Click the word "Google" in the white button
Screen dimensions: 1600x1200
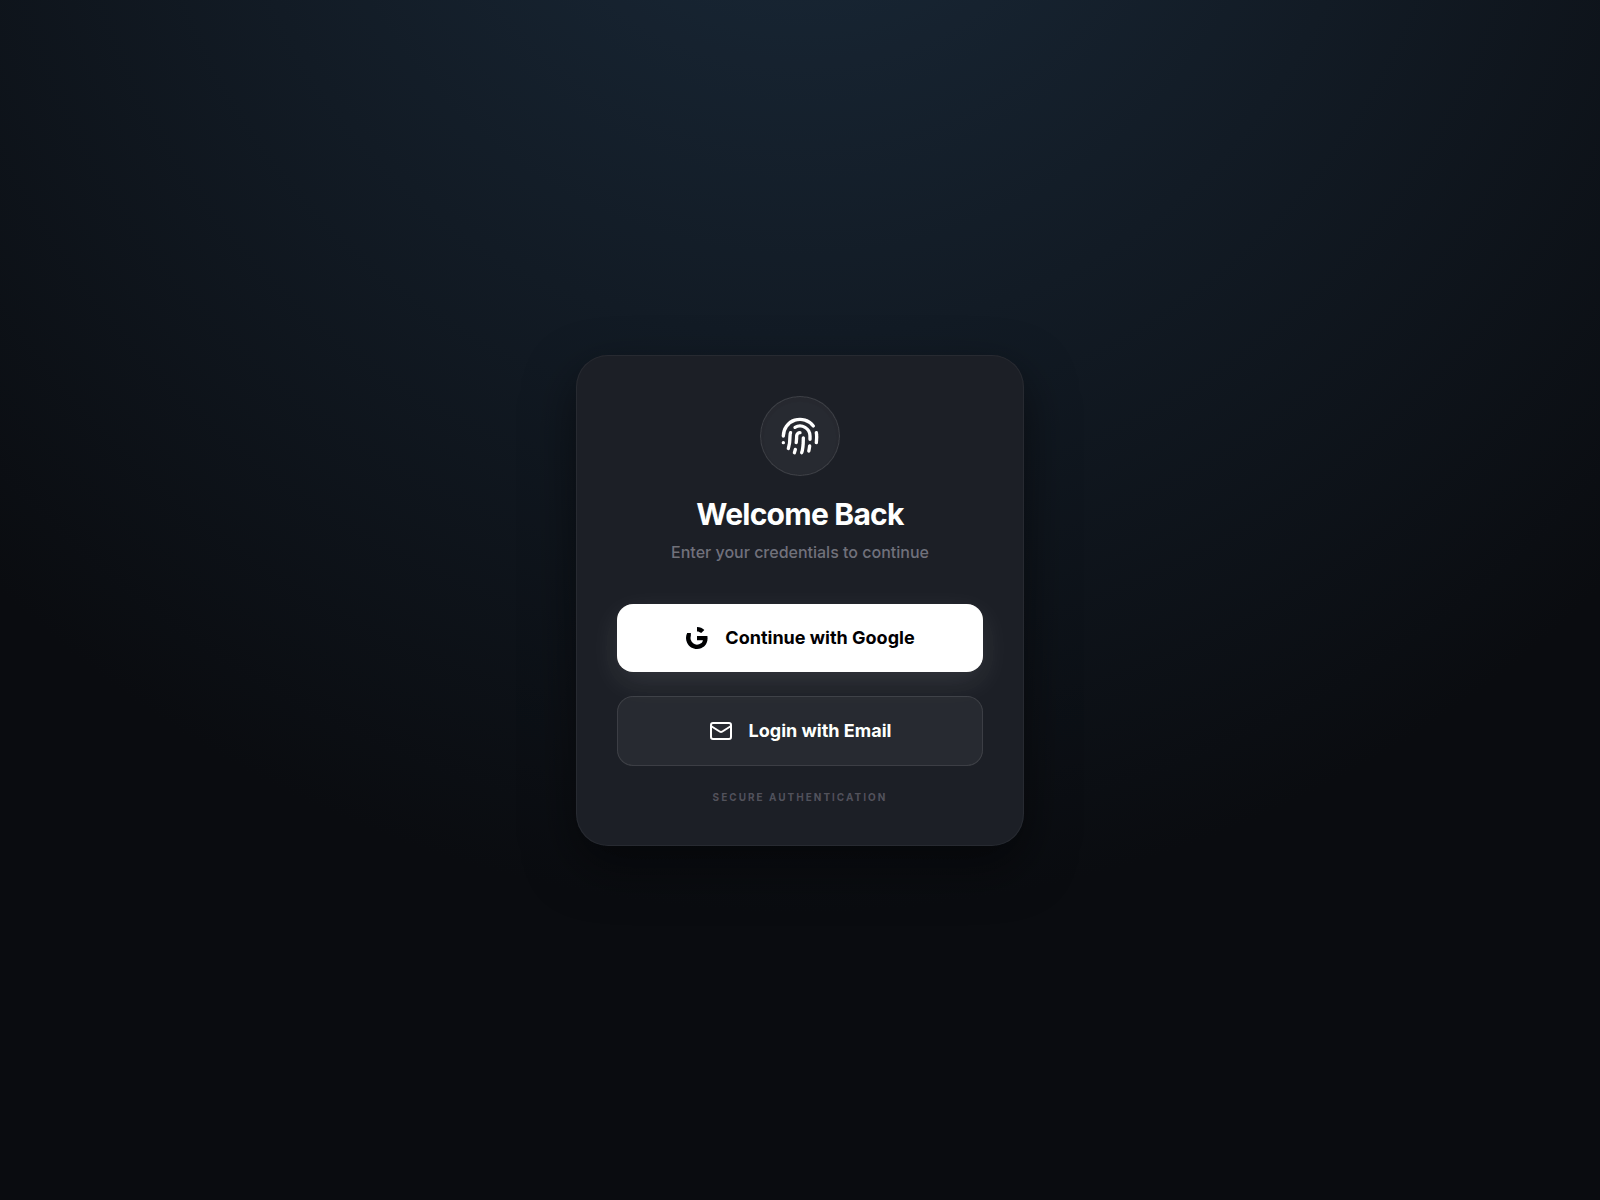883,638
